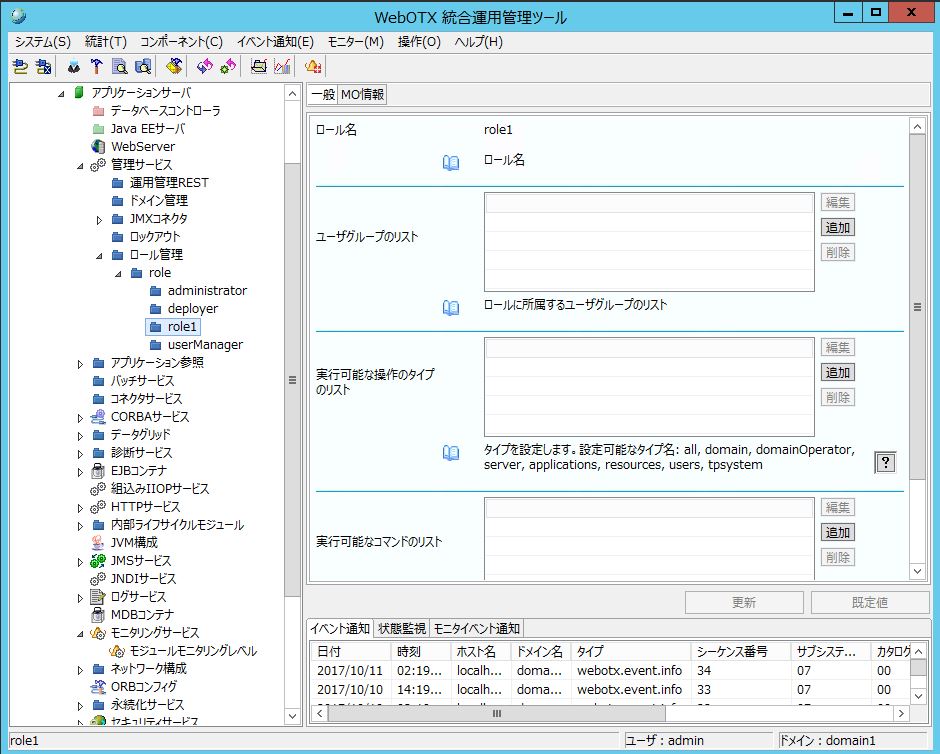Open the 統計(T) menu
Image resolution: width=940 pixels, height=754 pixels.
105,42
